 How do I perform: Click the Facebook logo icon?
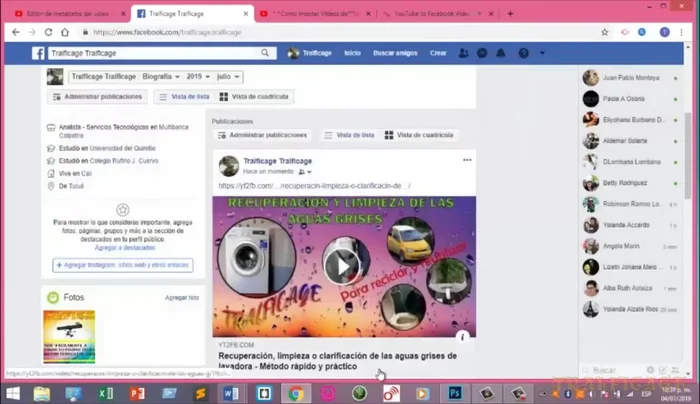pyautogui.click(x=38, y=53)
